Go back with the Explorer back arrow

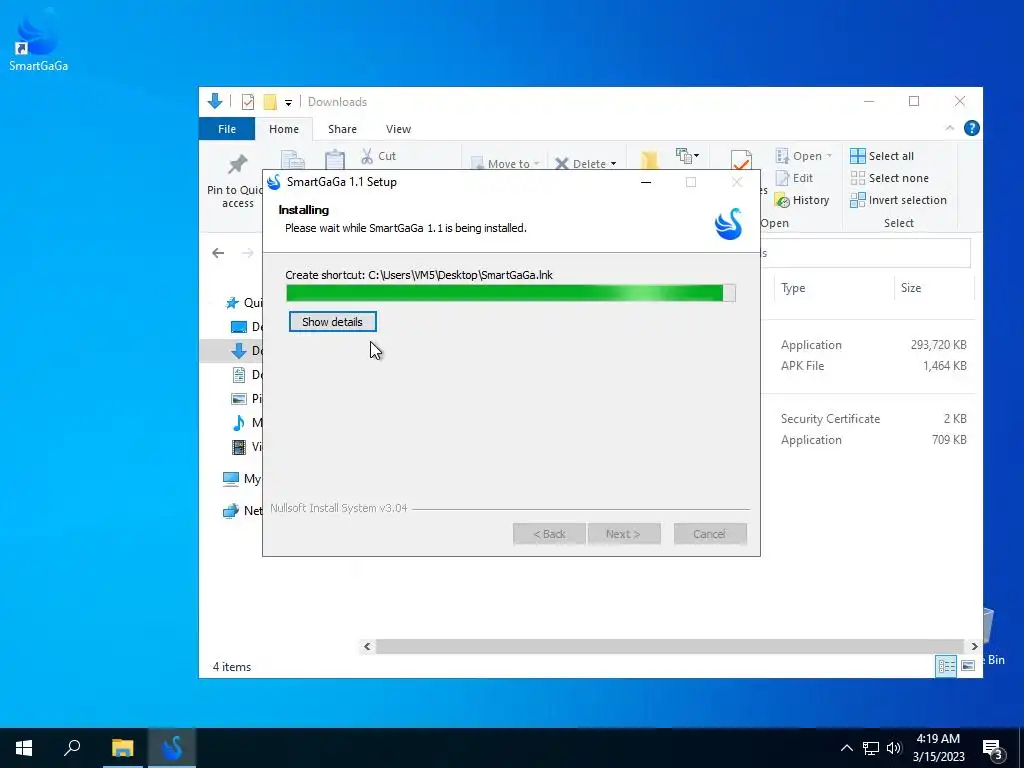(x=218, y=253)
